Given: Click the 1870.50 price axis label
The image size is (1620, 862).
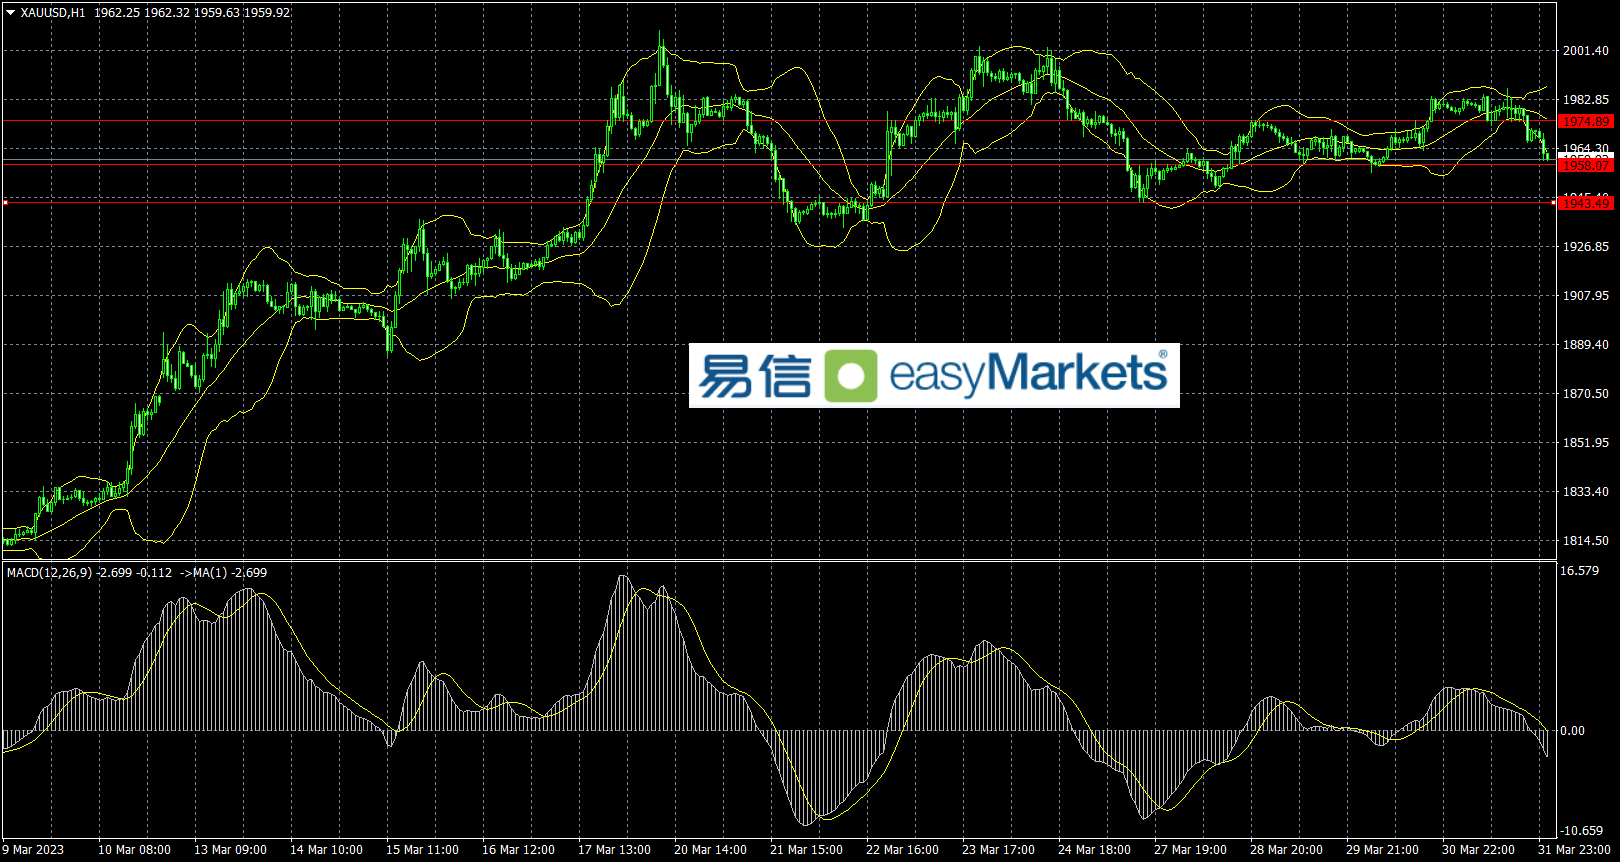Looking at the screenshot, I should pos(1586,394).
